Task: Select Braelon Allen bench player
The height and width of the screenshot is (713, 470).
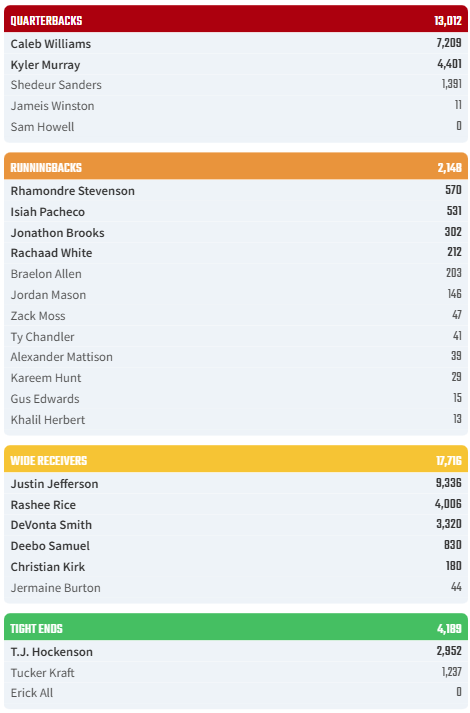Action: click(235, 273)
